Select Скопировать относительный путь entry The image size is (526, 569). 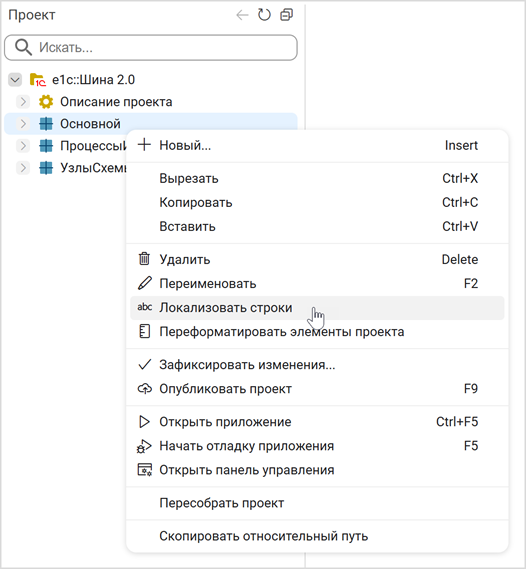tap(317, 536)
